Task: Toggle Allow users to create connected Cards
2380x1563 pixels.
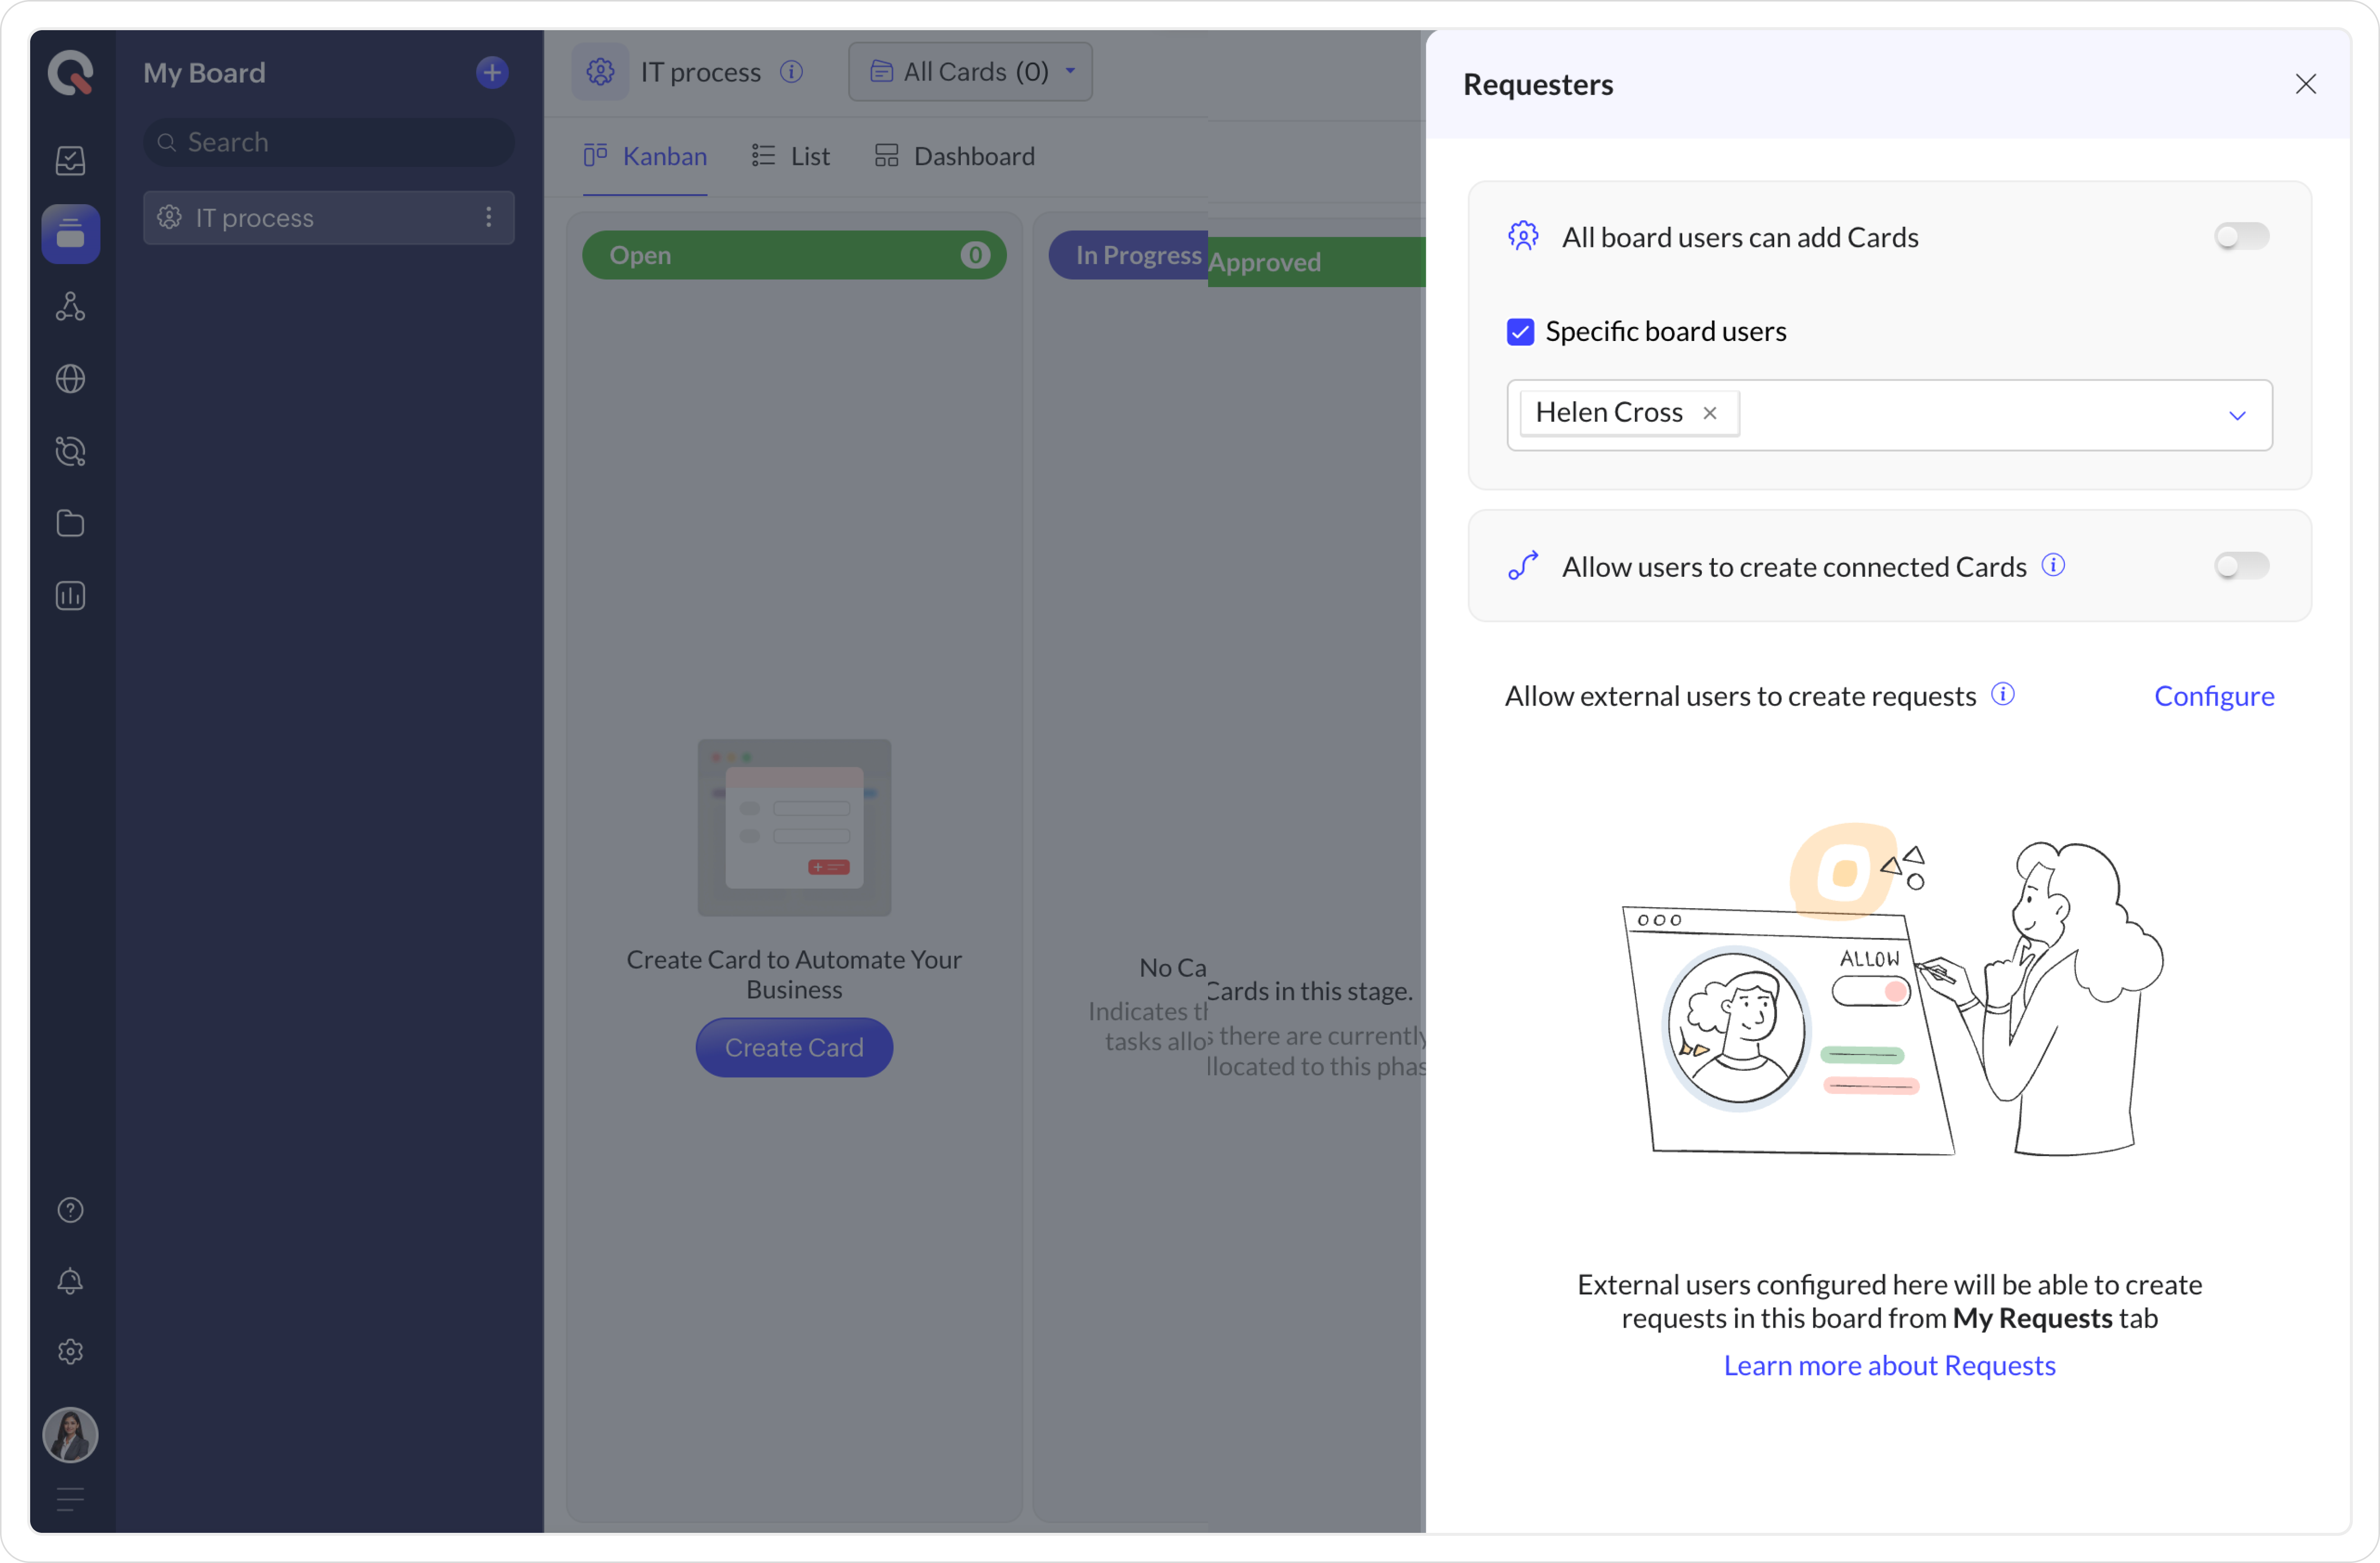Action: [x=2241, y=566]
